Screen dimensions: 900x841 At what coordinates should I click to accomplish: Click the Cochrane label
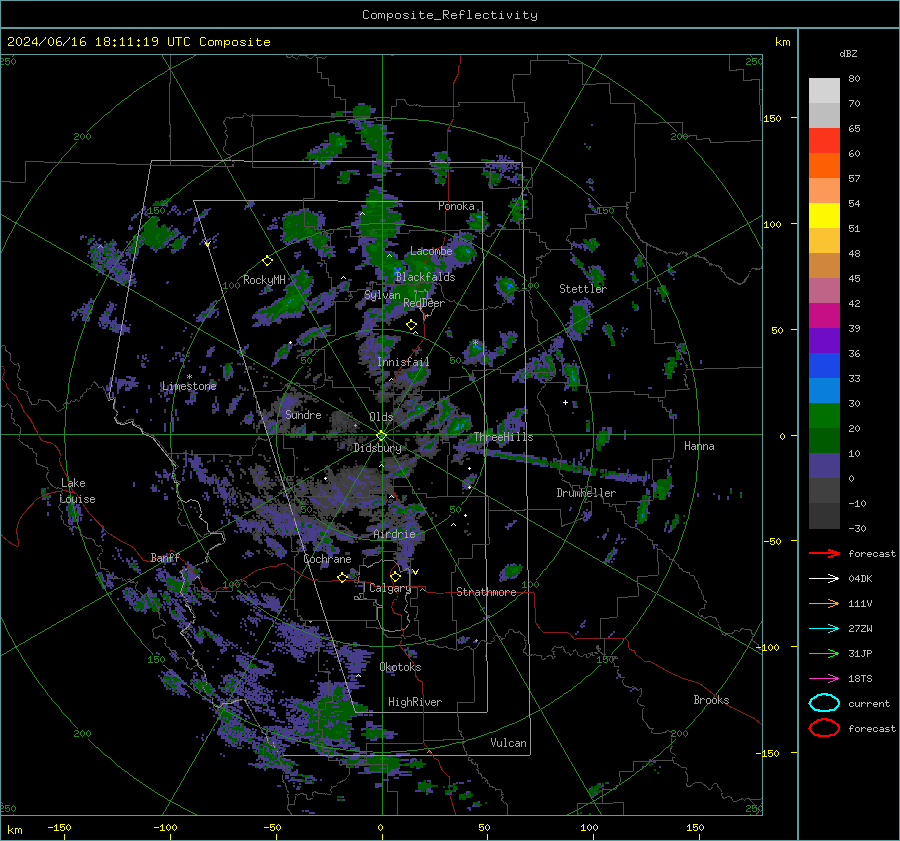click(x=327, y=559)
